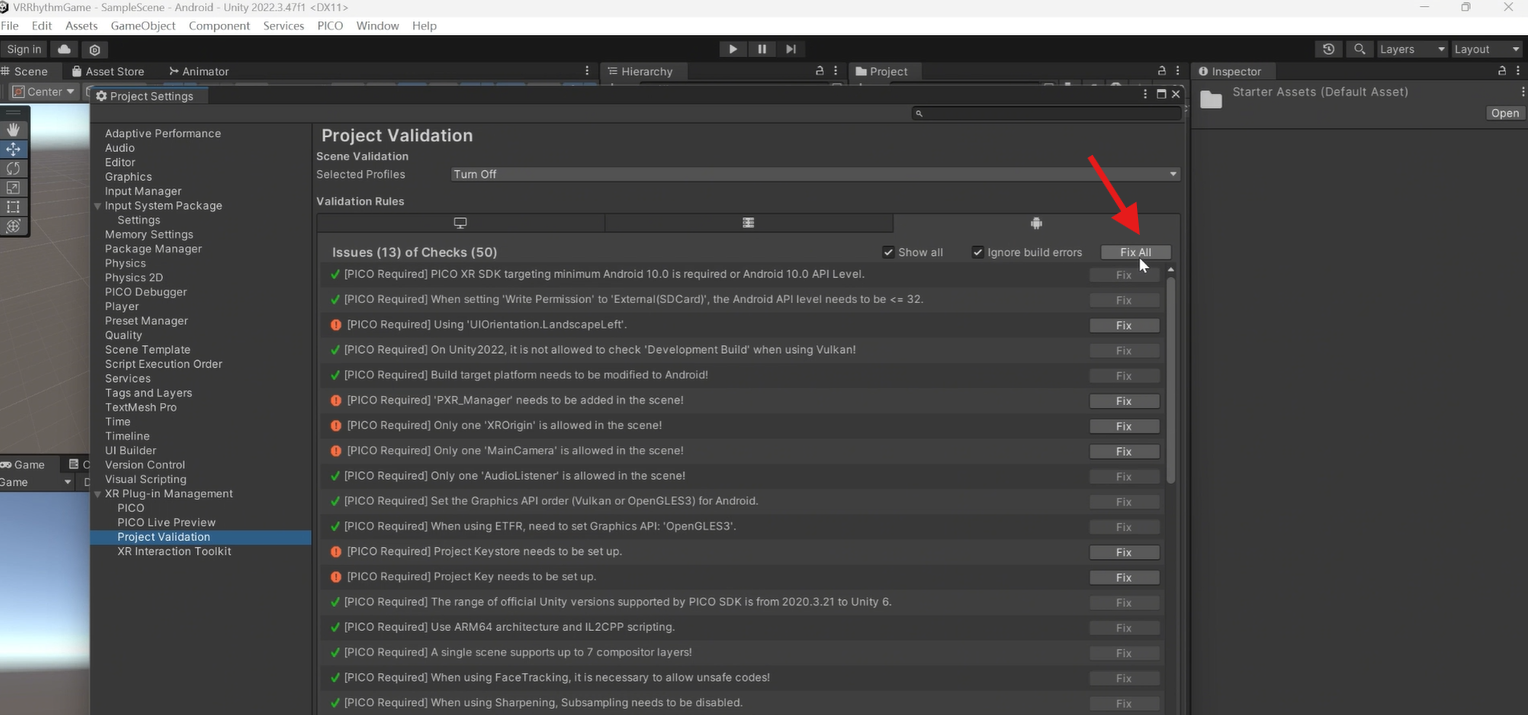Select the Move tool in Scene
The image size is (1528, 715).
[13, 149]
